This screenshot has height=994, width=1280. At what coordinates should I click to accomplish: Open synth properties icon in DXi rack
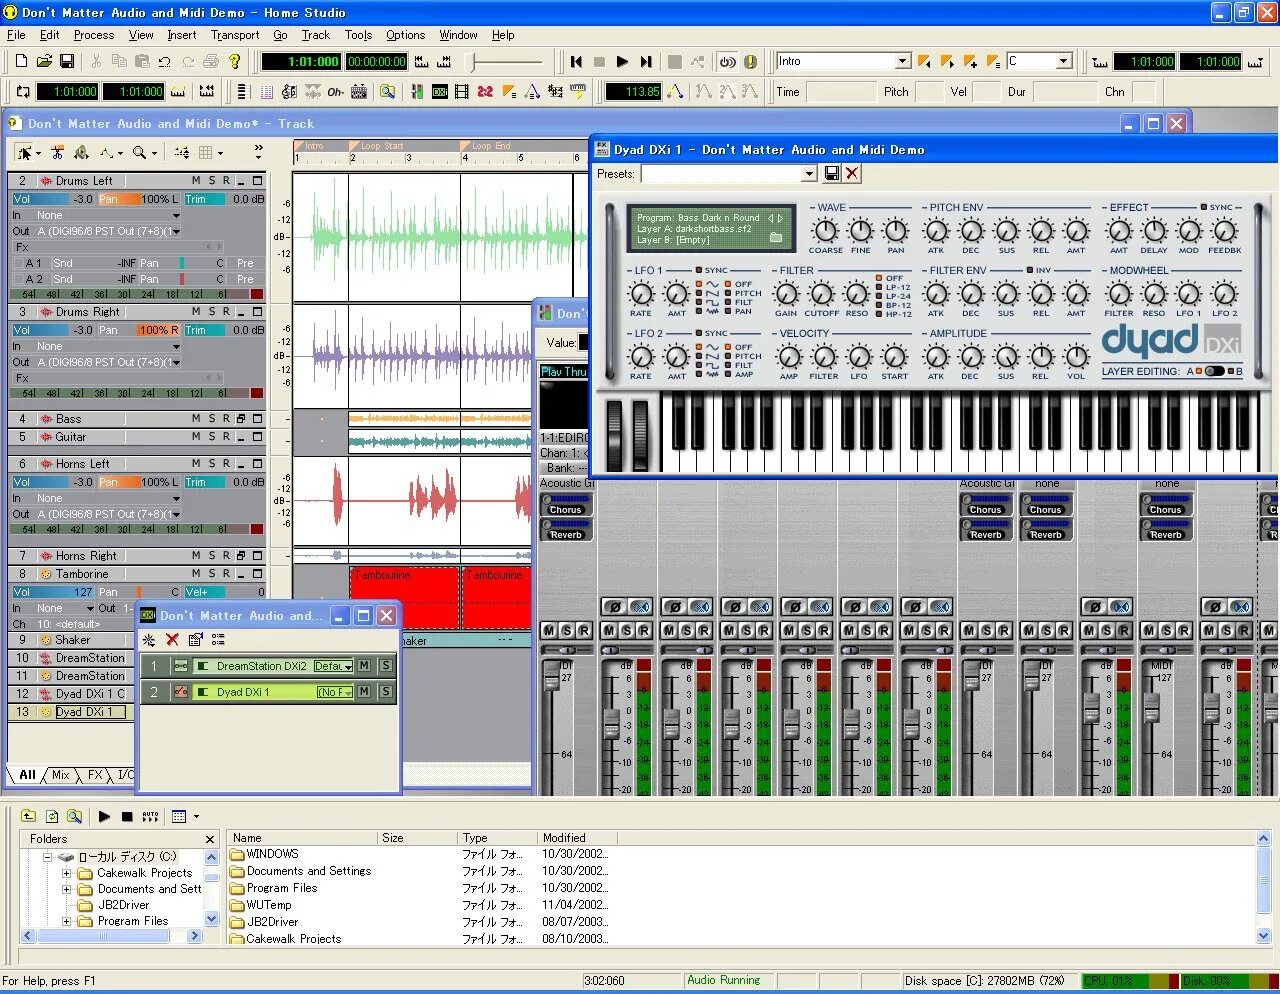[x=196, y=640]
